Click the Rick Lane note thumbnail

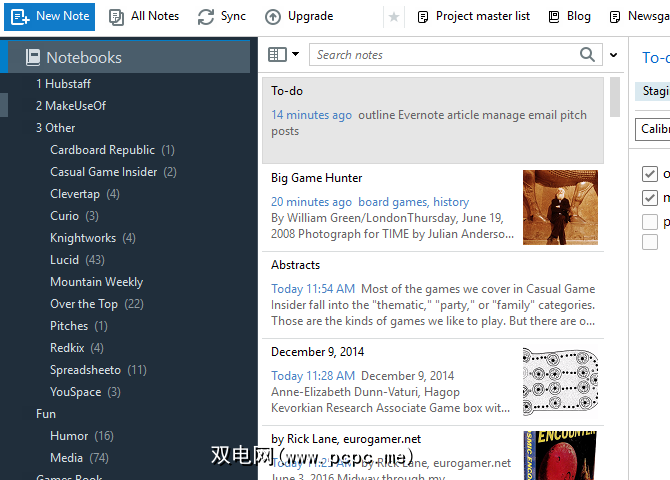pyautogui.click(x=560, y=455)
